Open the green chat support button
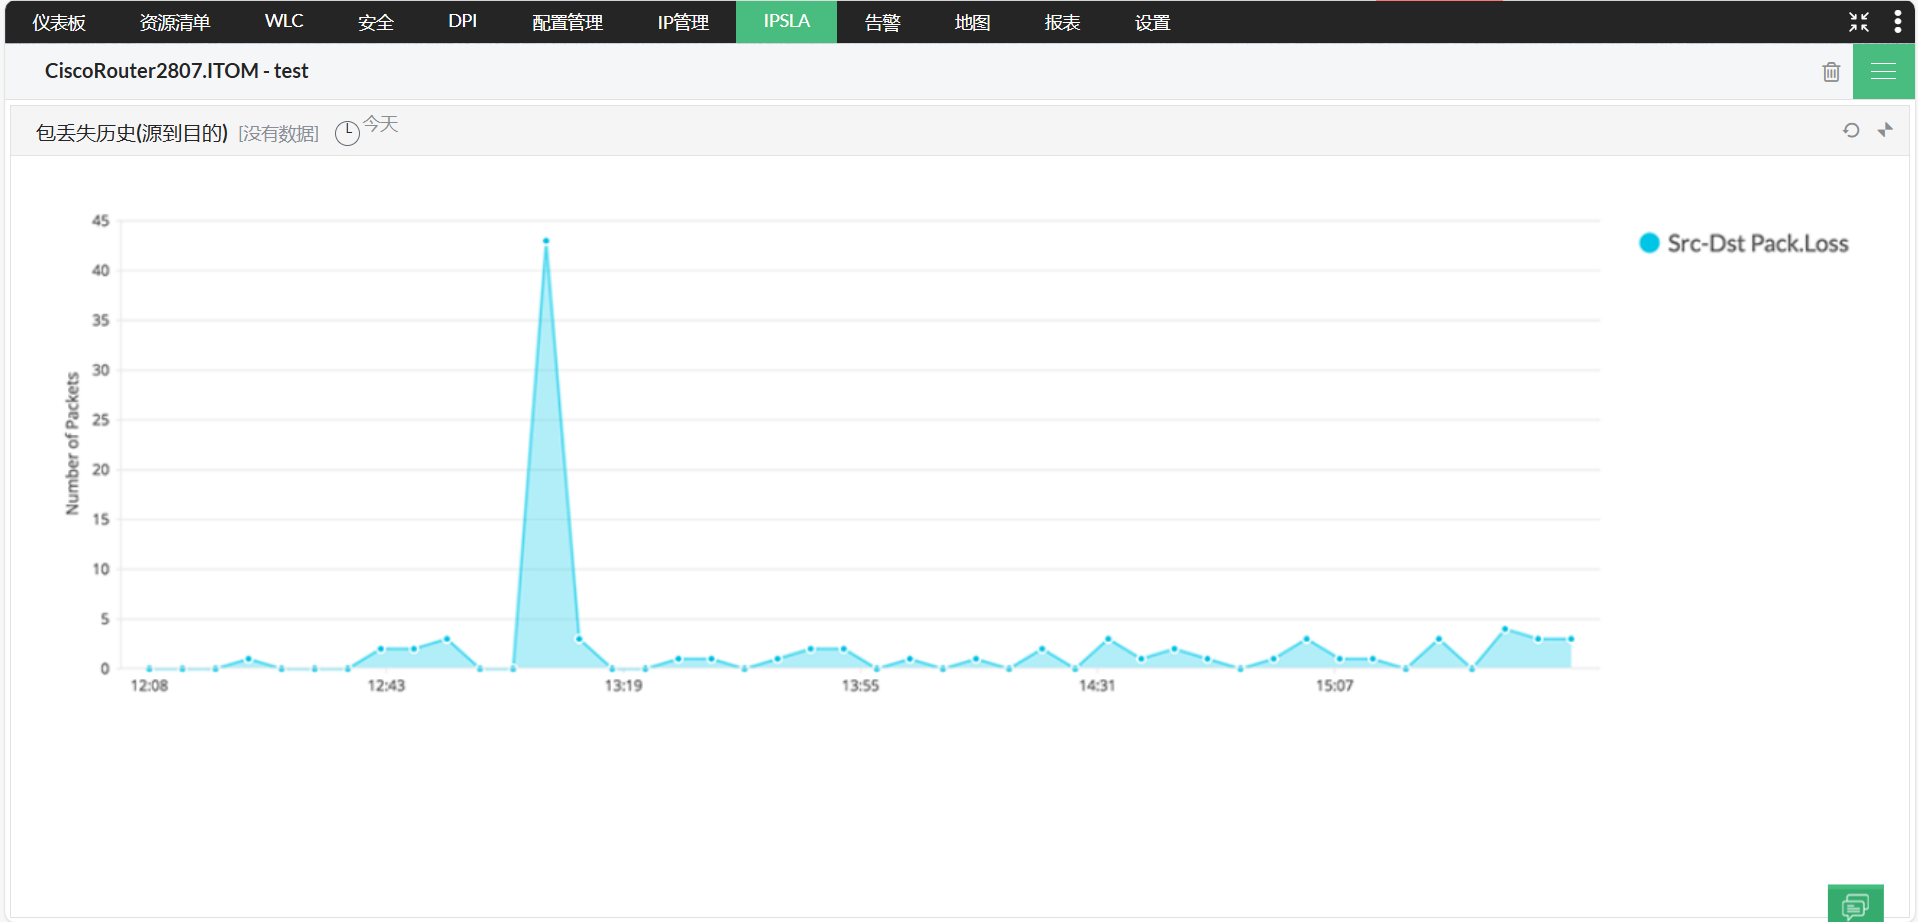Screen dimensions: 1918x922 coord(1855,903)
